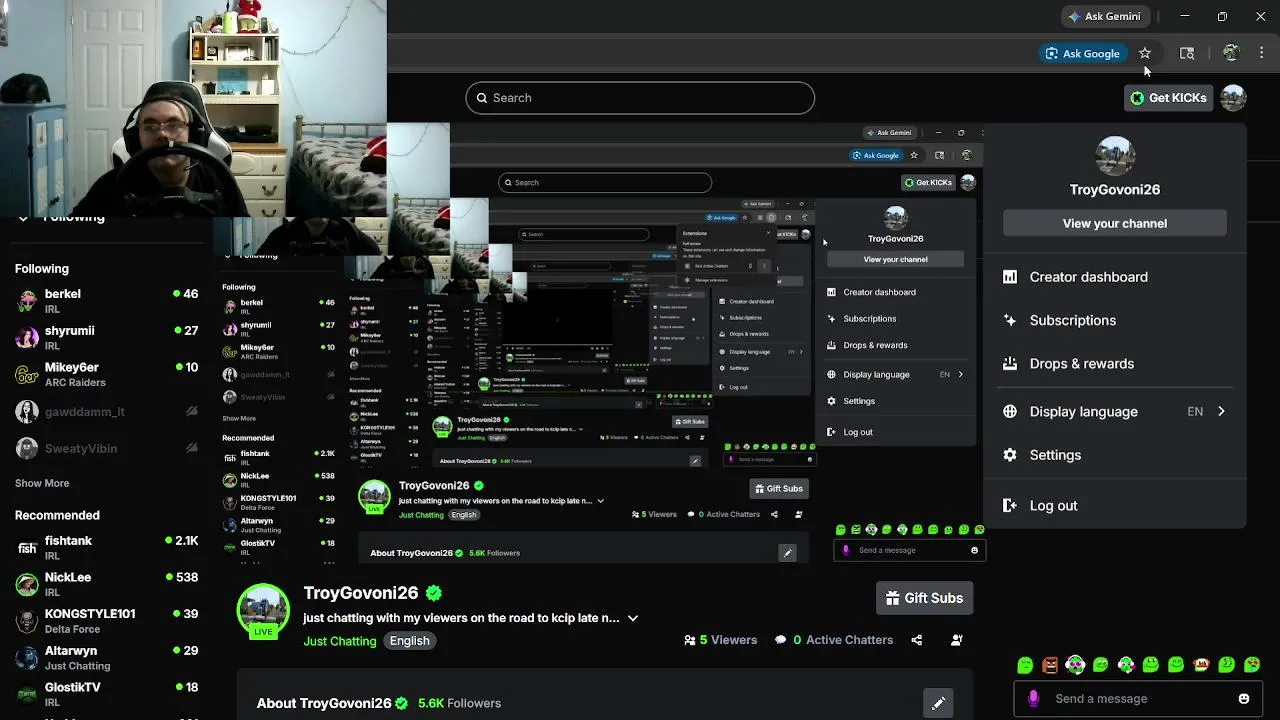Image resolution: width=1280 pixels, height=720 pixels.
Task: Pick the first green emote in the quick row
Action: [x=1025, y=665]
